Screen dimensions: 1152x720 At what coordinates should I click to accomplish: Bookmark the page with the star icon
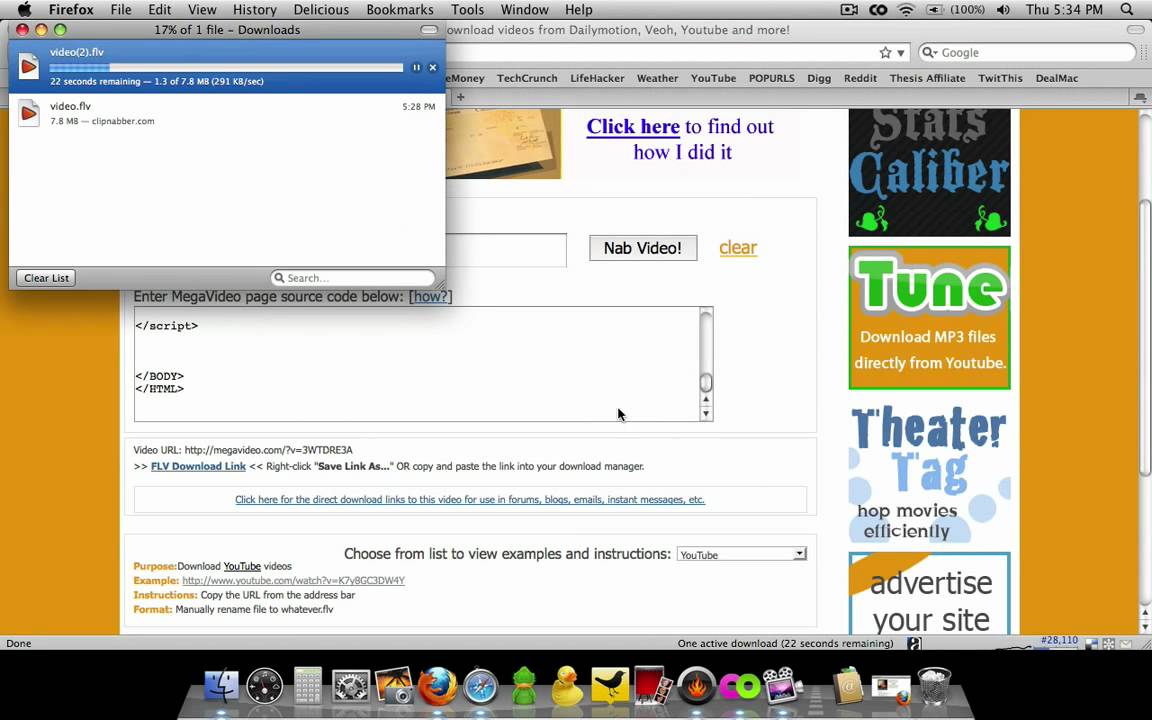click(x=885, y=53)
